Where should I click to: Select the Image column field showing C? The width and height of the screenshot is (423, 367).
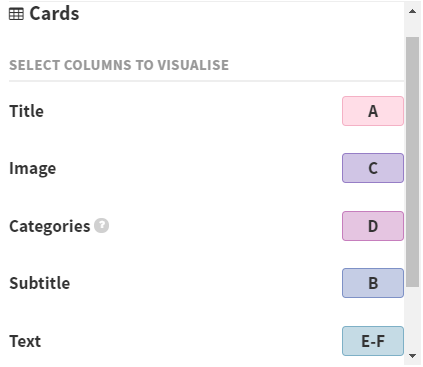coord(373,168)
